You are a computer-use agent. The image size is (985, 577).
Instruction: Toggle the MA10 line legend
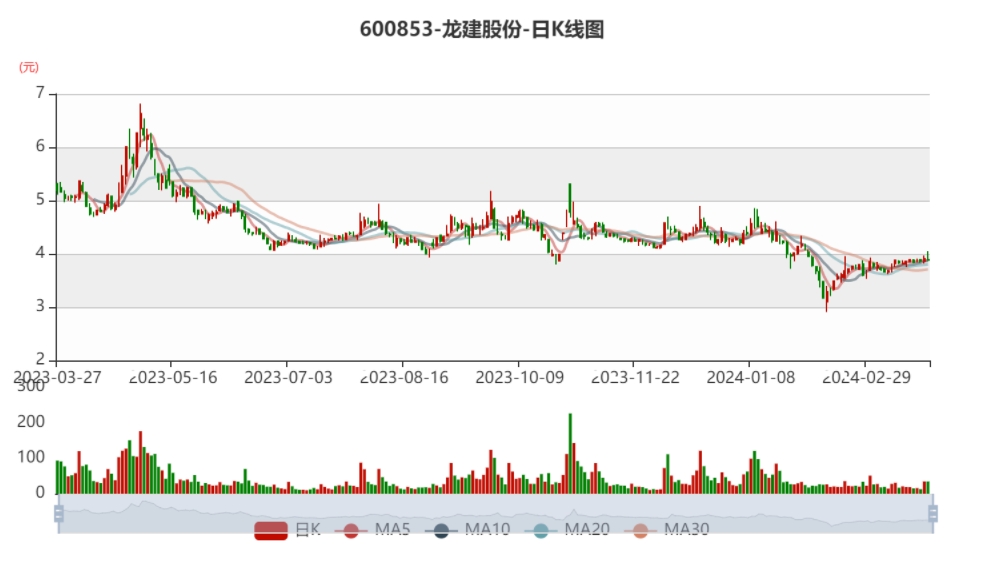(467, 531)
